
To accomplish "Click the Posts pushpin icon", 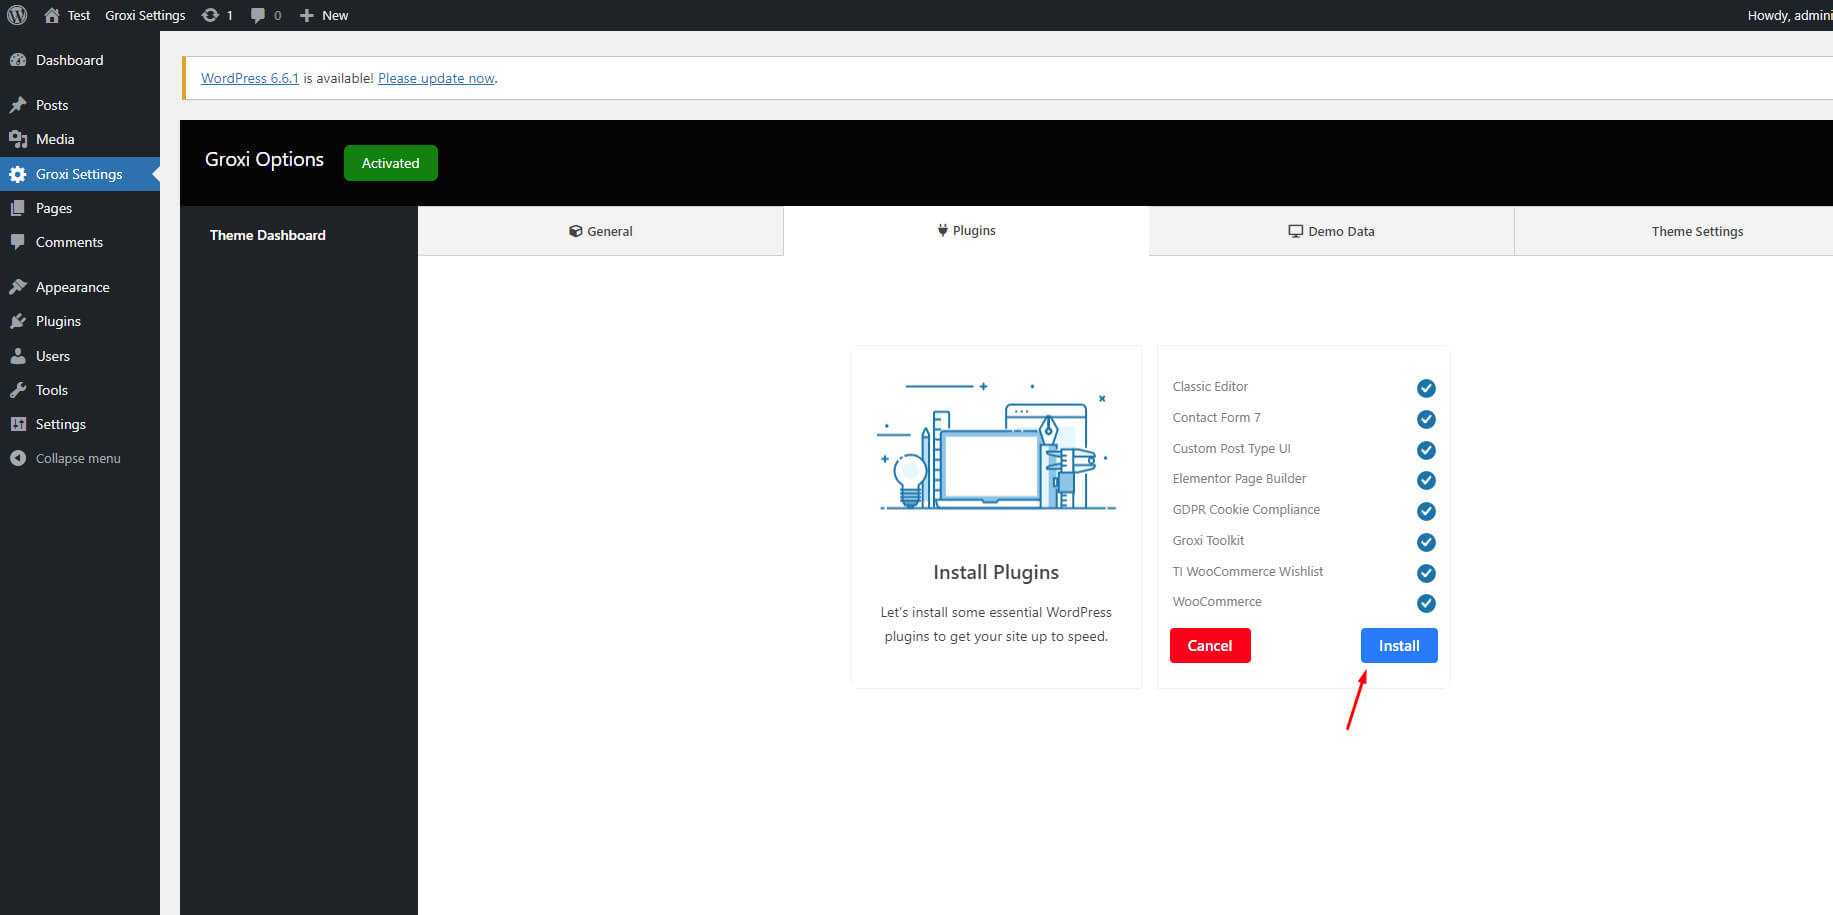I will [18, 105].
